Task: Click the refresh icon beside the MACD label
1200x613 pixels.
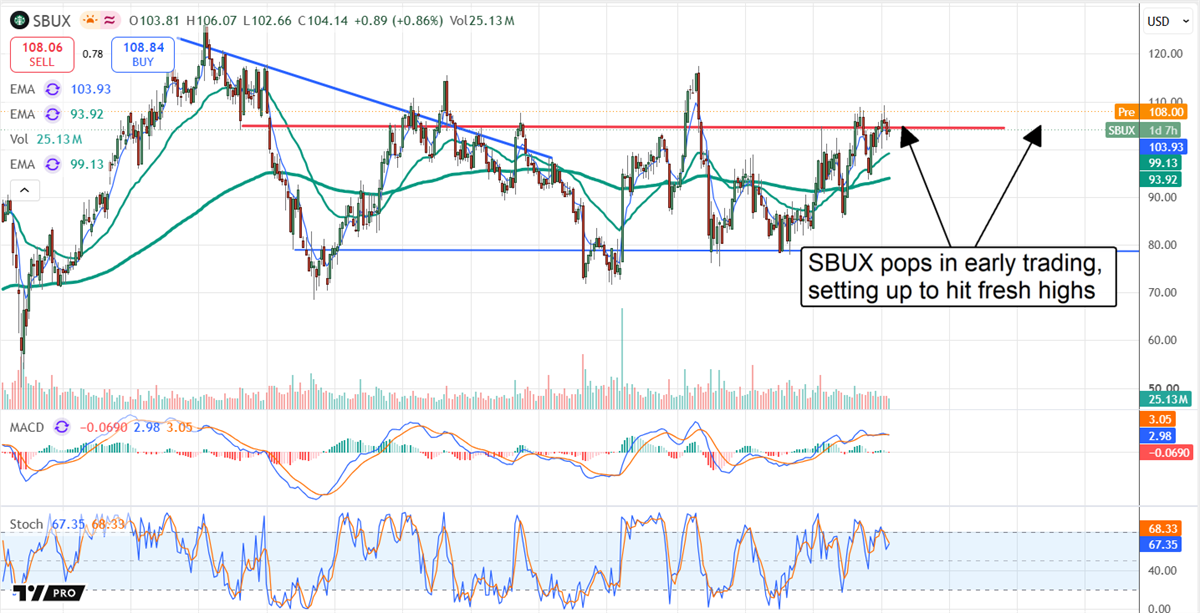Action: tap(63, 427)
